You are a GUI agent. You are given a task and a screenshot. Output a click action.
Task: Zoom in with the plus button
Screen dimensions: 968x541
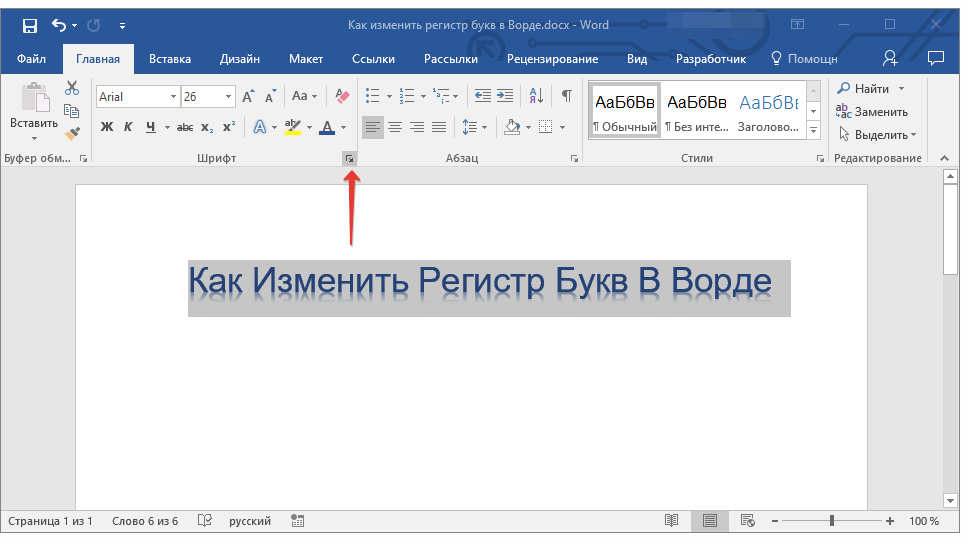click(890, 521)
